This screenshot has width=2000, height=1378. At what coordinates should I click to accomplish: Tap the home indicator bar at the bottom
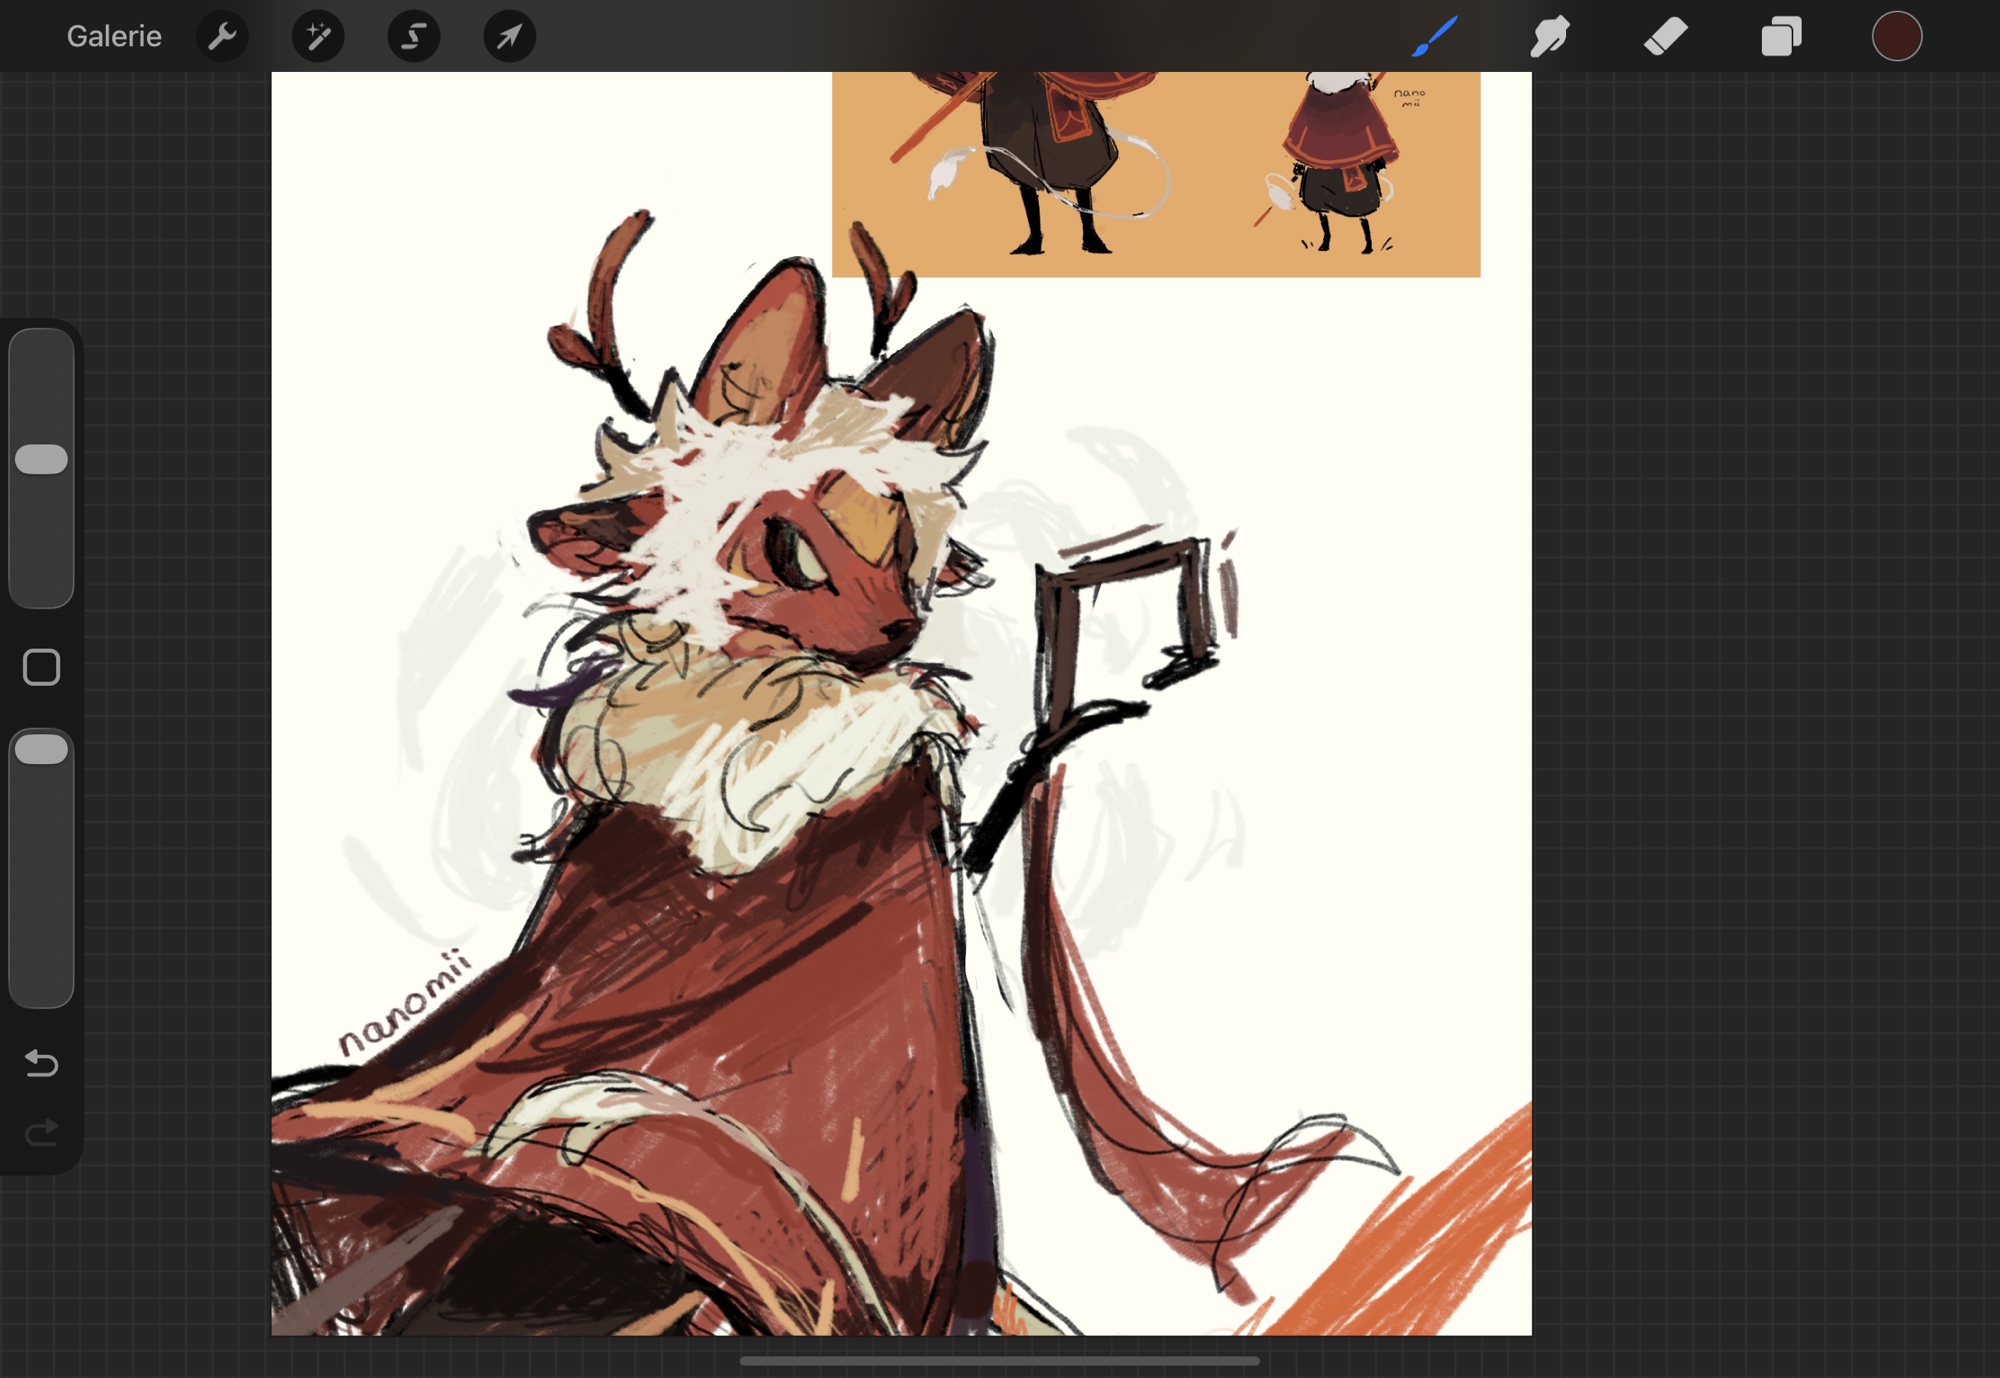999,1361
